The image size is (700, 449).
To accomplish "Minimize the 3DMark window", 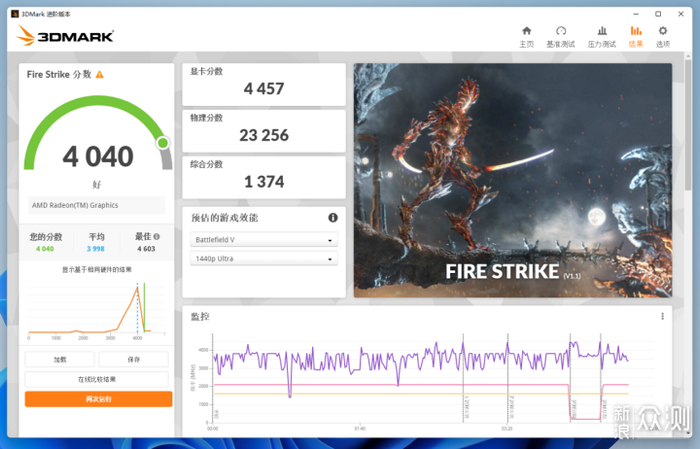I will 636,14.
